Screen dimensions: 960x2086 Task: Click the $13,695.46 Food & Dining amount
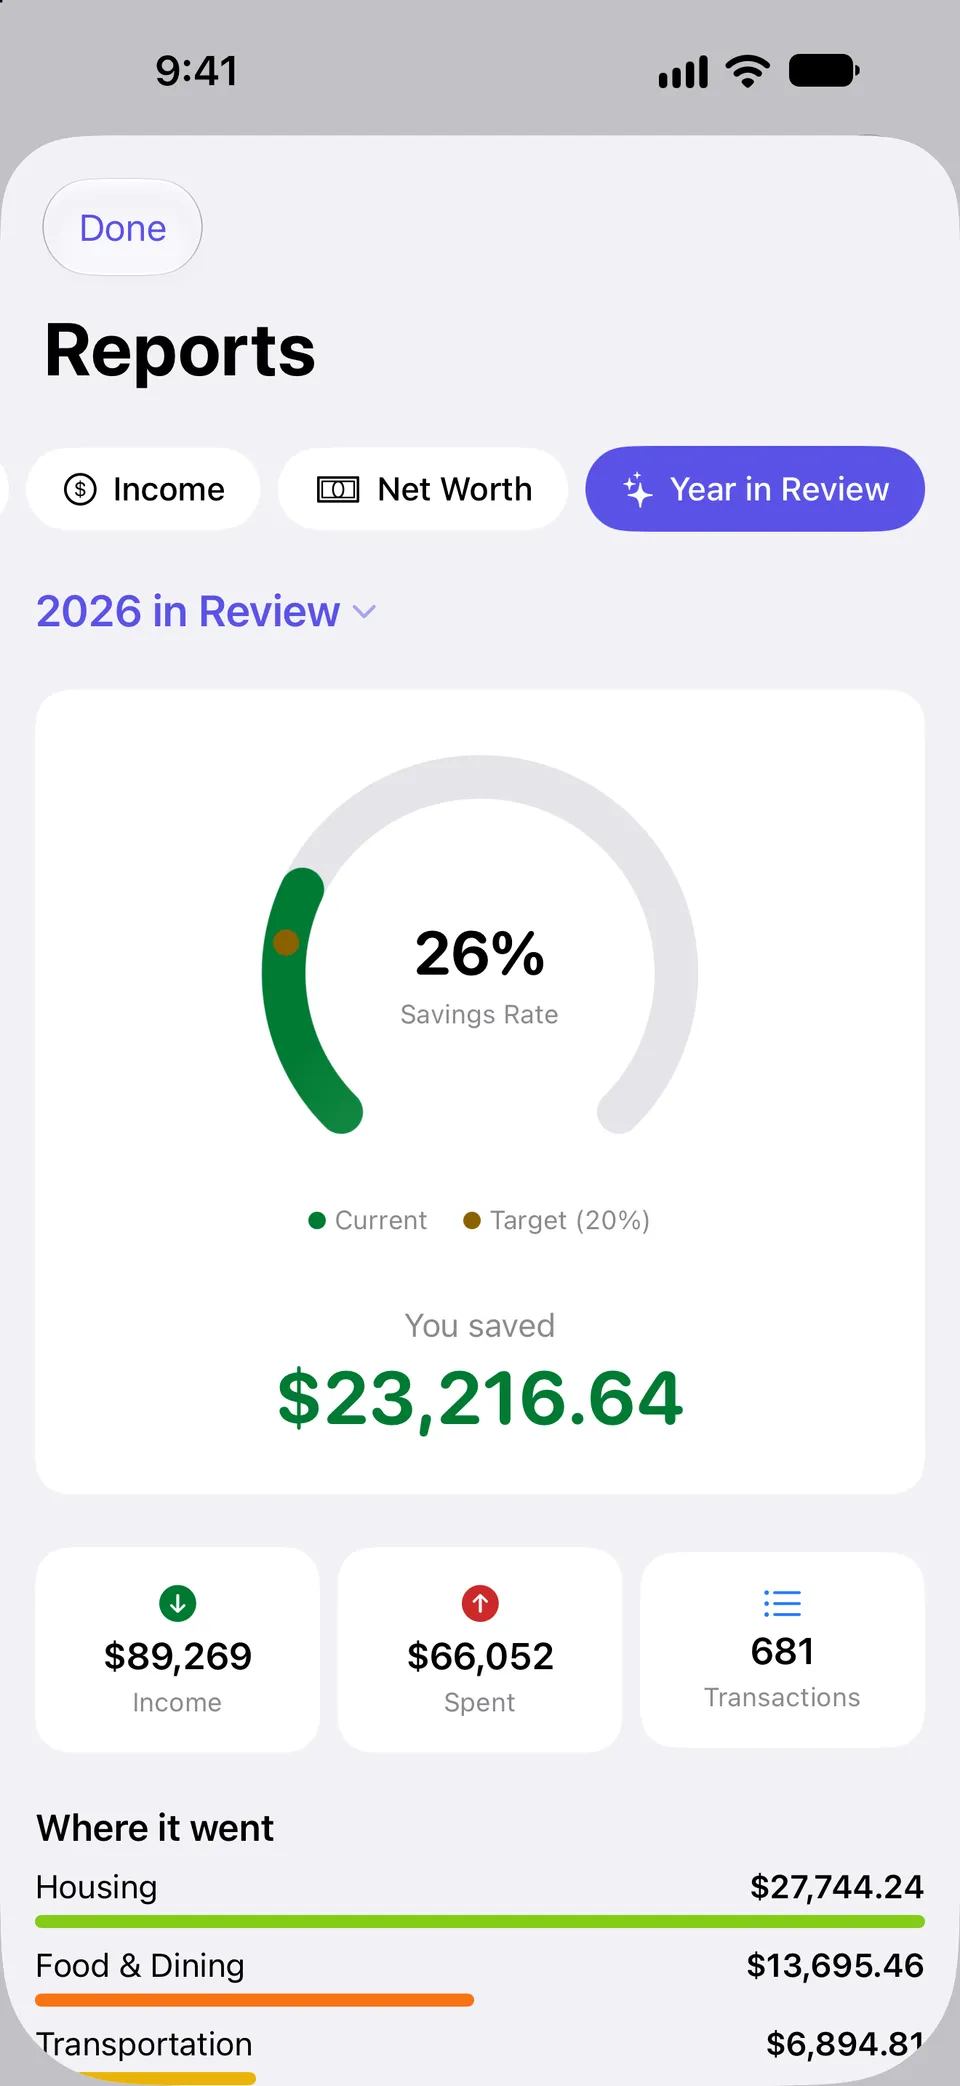coord(835,1966)
